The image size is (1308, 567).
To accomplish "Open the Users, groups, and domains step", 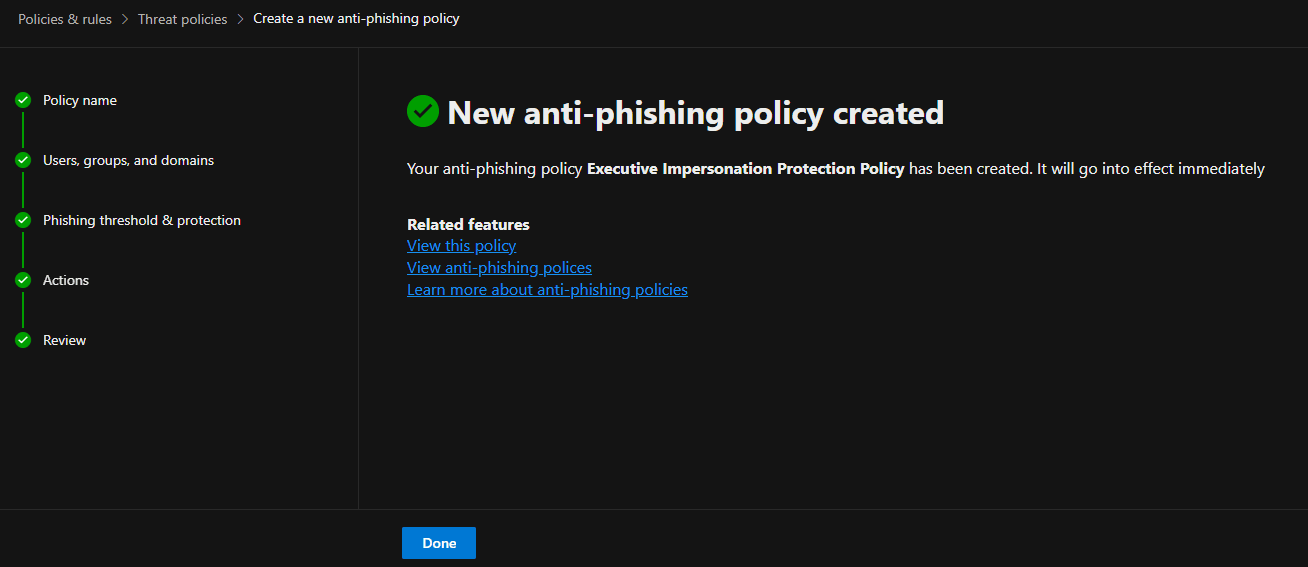I will point(128,160).
